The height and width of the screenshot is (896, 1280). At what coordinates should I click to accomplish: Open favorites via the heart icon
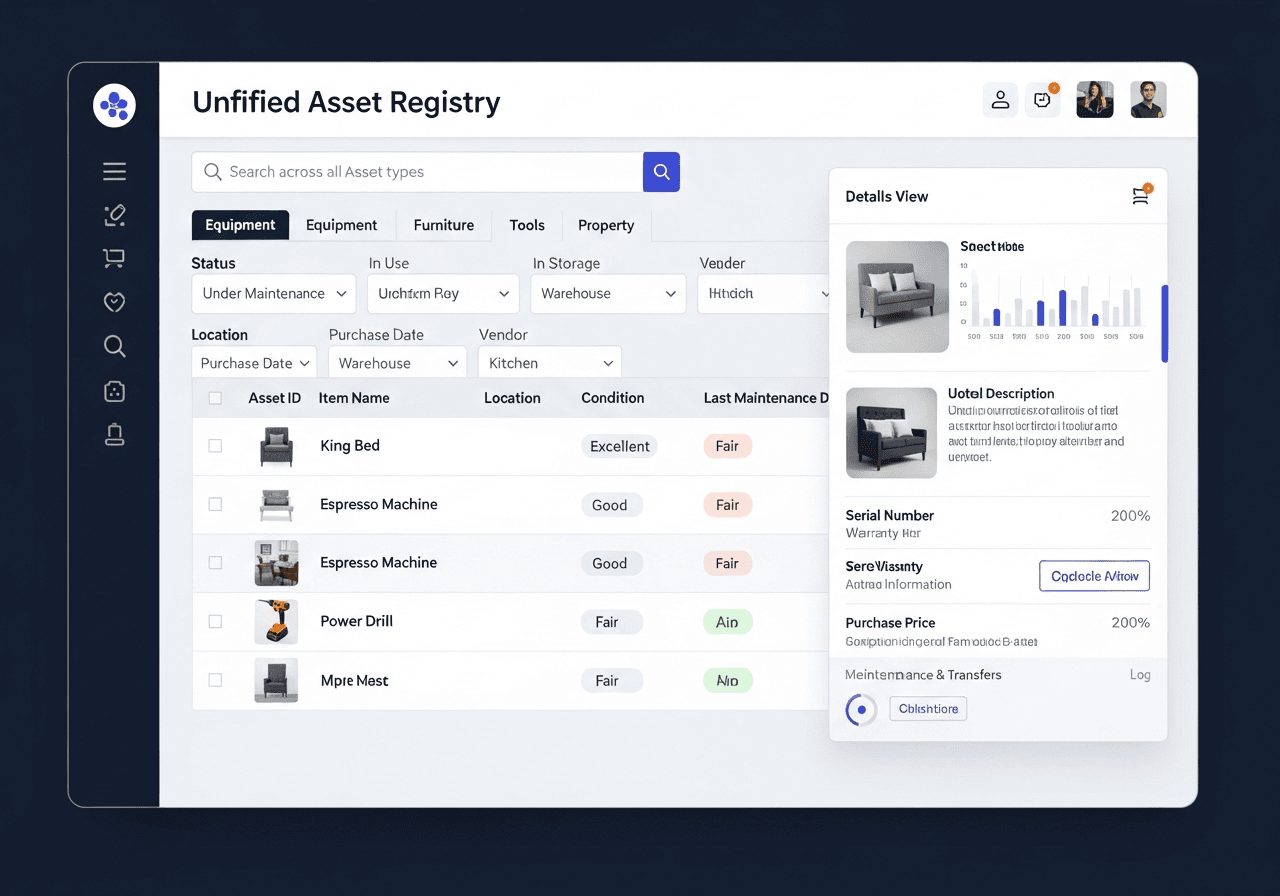pyautogui.click(x=114, y=301)
